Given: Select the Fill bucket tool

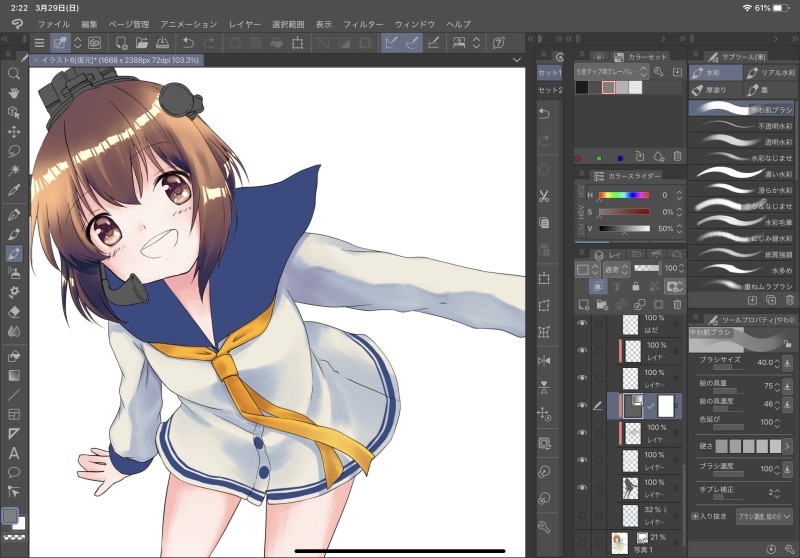Looking at the screenshot, I should [14, 356].
